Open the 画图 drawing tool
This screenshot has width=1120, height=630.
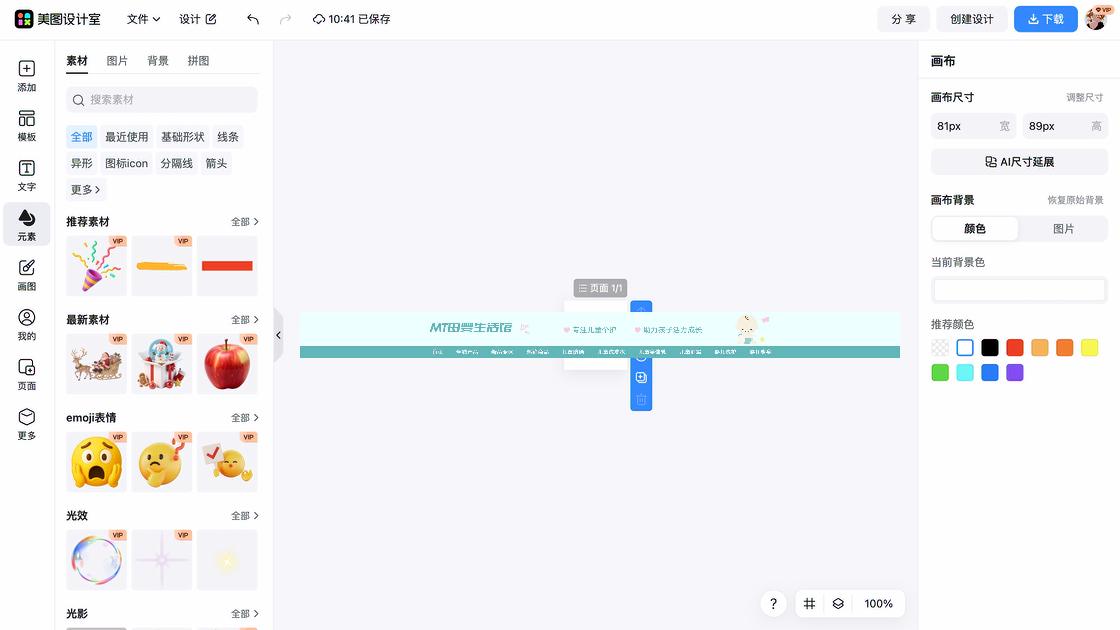pyautogui.click(x=26, y=275)
